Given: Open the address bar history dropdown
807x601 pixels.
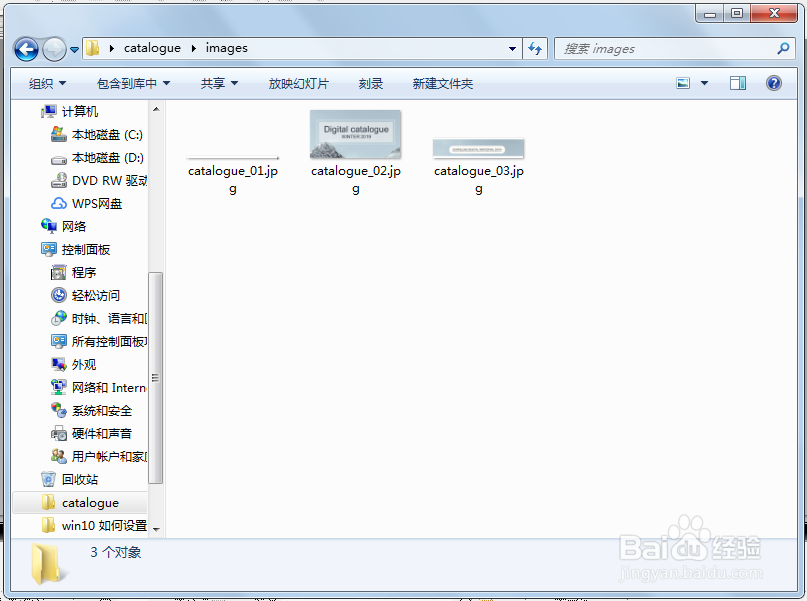Looking at the screenshot, I should (x=512, y=49).
